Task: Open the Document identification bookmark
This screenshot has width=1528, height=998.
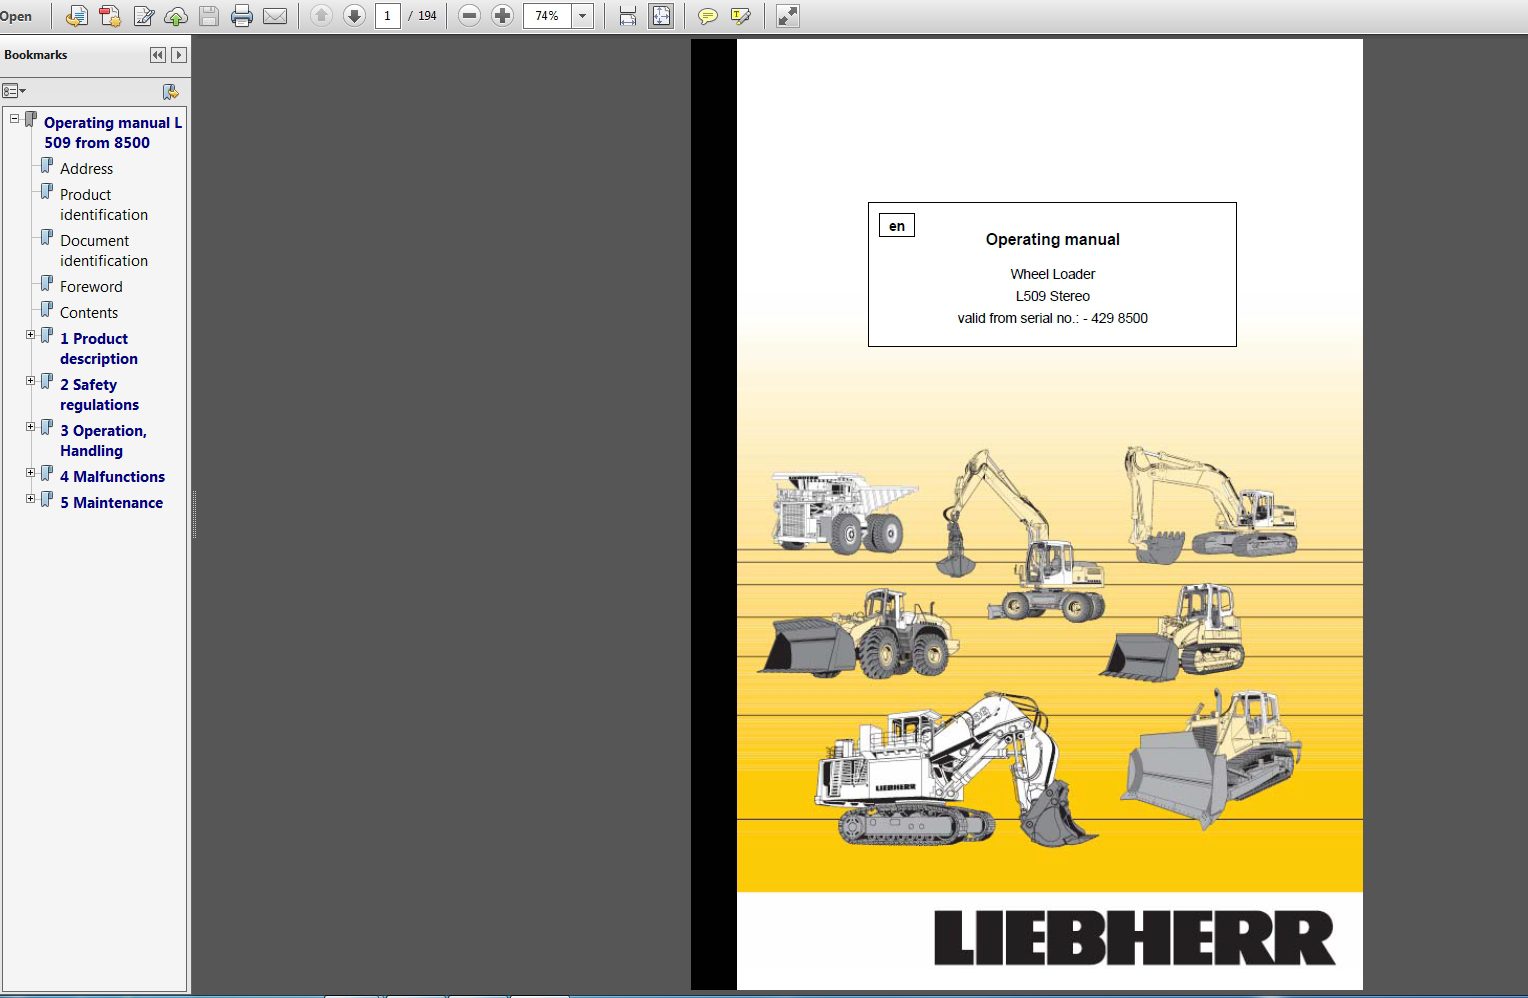Action: click(x=104, y=250)
